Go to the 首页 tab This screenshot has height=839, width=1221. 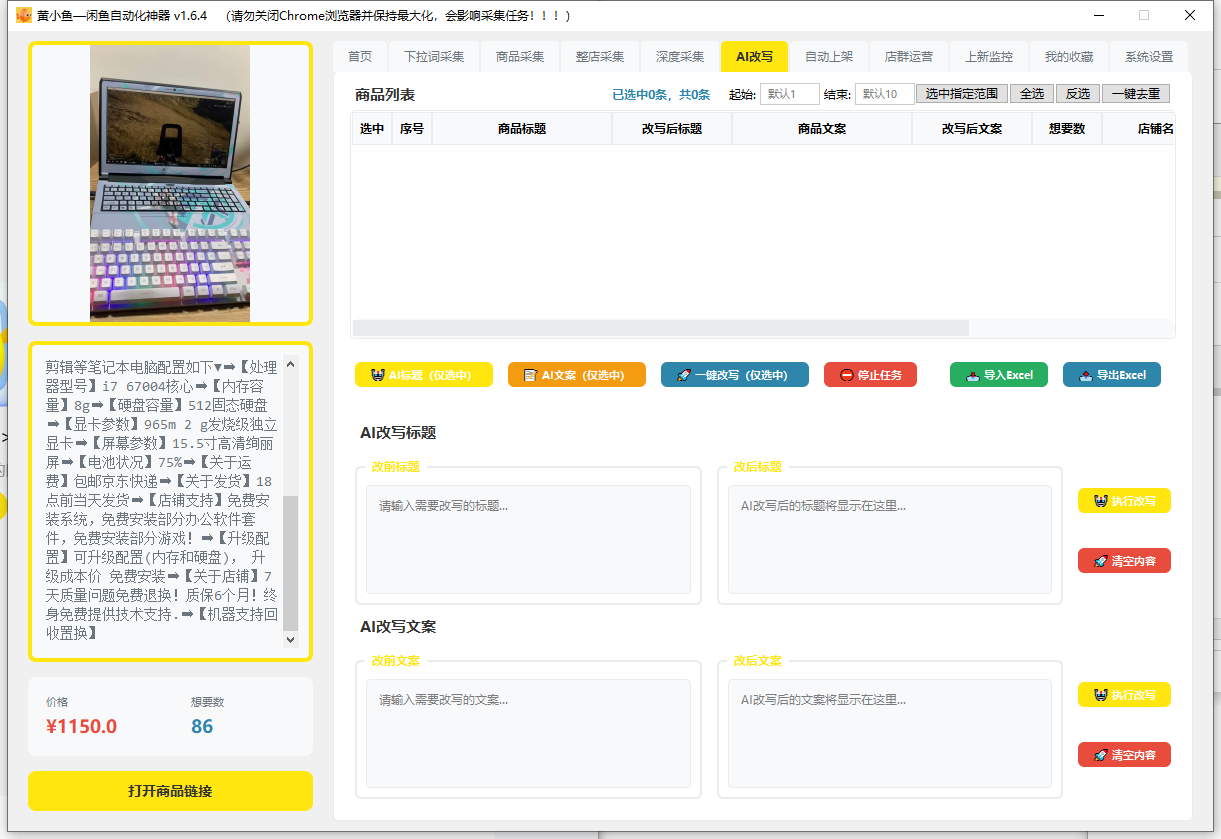(x=360, y=57)
